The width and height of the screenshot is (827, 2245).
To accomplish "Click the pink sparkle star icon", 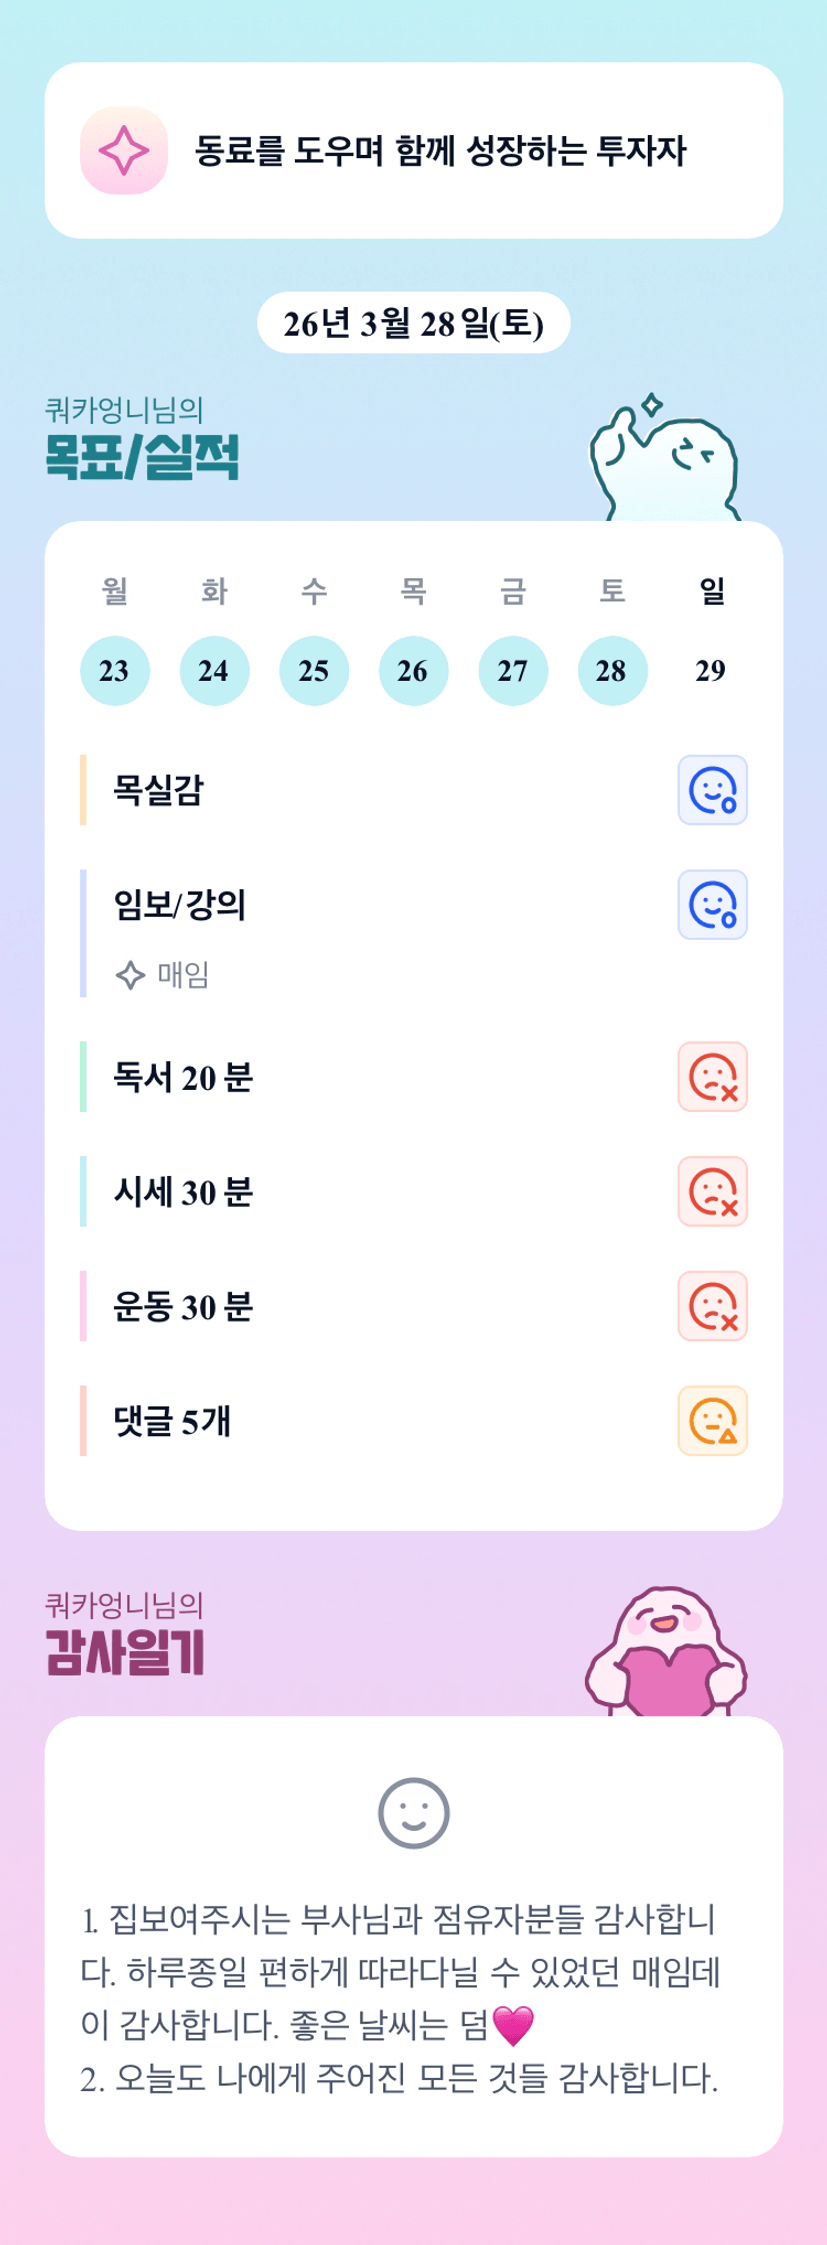I will pyautogui.click(x=124, y=151).
